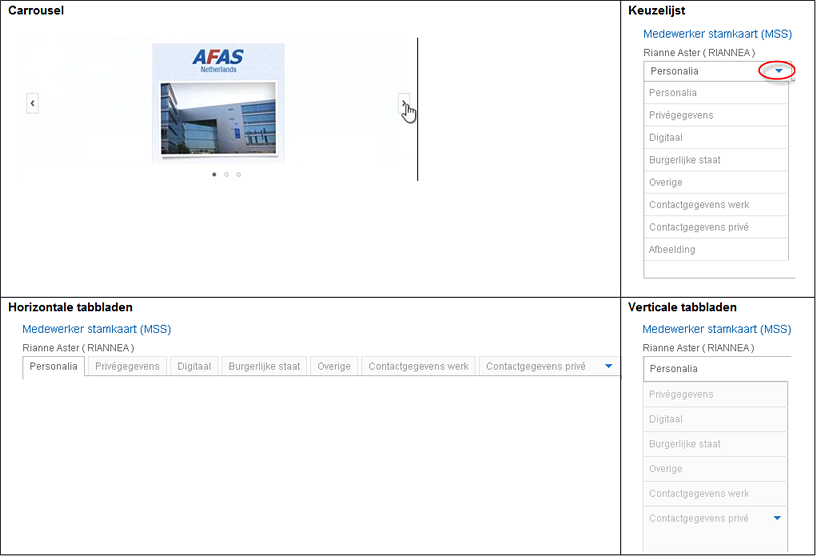
Task: Open Medewerker stamkaart link under Keuzelijst
Action: [x=717, y=34]
